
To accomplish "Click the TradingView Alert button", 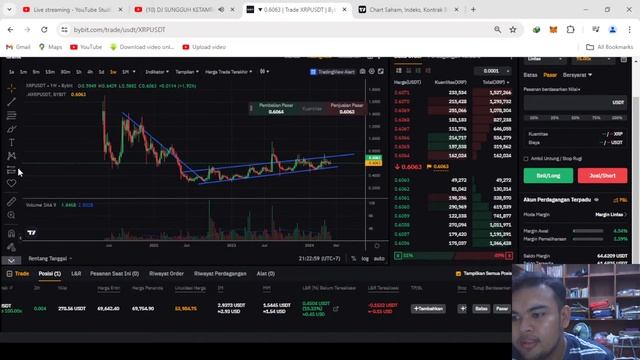I will point(332,72).
